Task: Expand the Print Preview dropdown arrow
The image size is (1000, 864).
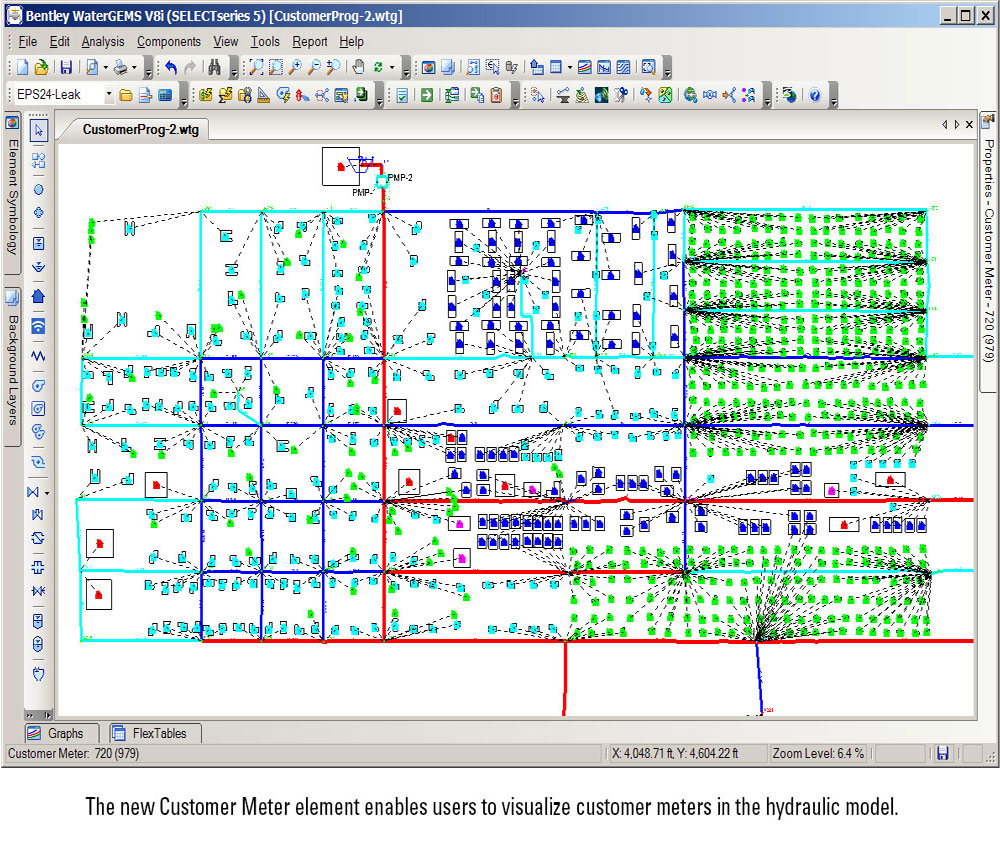Action: (x=105, y=67)
